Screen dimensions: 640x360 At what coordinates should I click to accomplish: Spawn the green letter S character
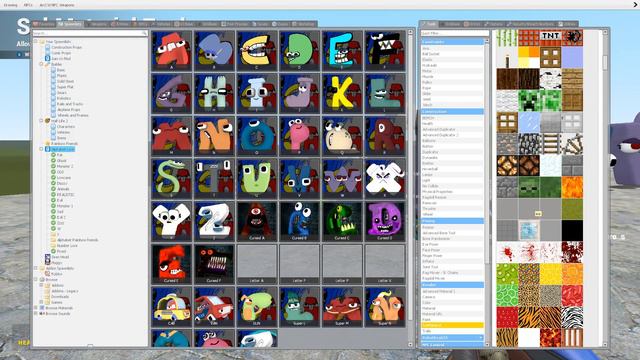(171, 179)
